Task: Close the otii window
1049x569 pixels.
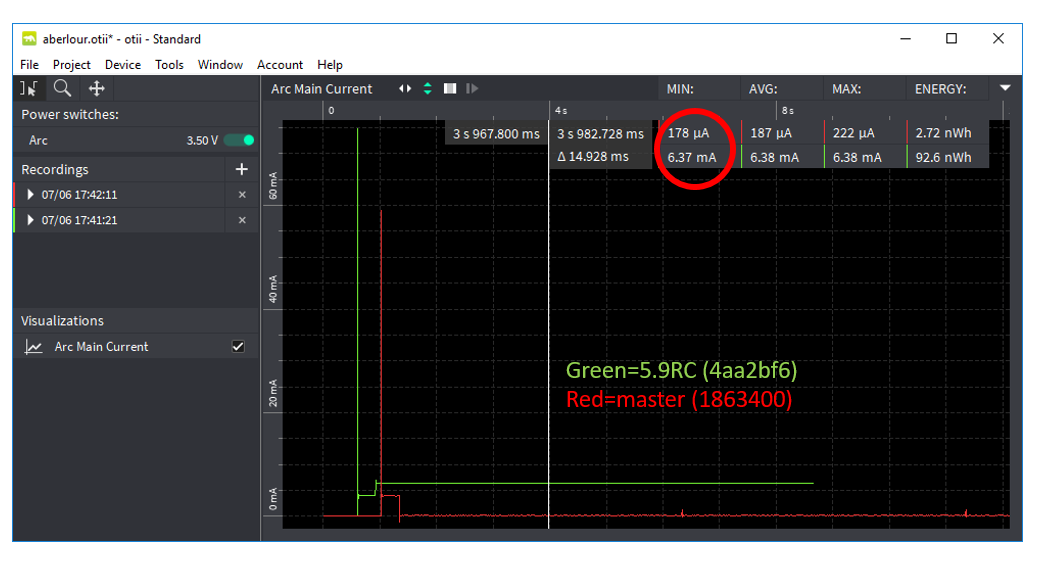Action: pyautogui.click(x=998, y=39)
